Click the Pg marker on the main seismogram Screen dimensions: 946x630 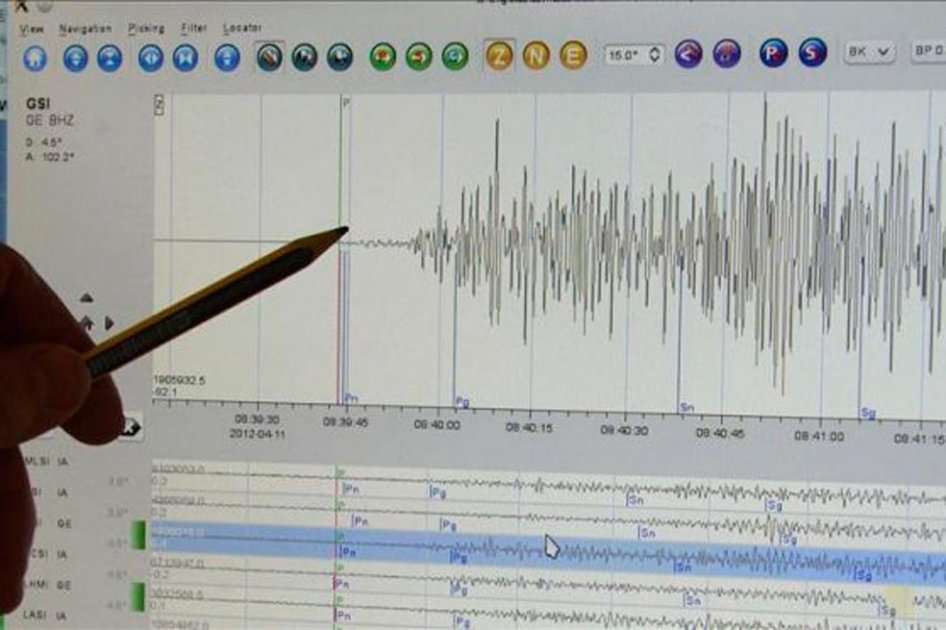tap(462, 402)
